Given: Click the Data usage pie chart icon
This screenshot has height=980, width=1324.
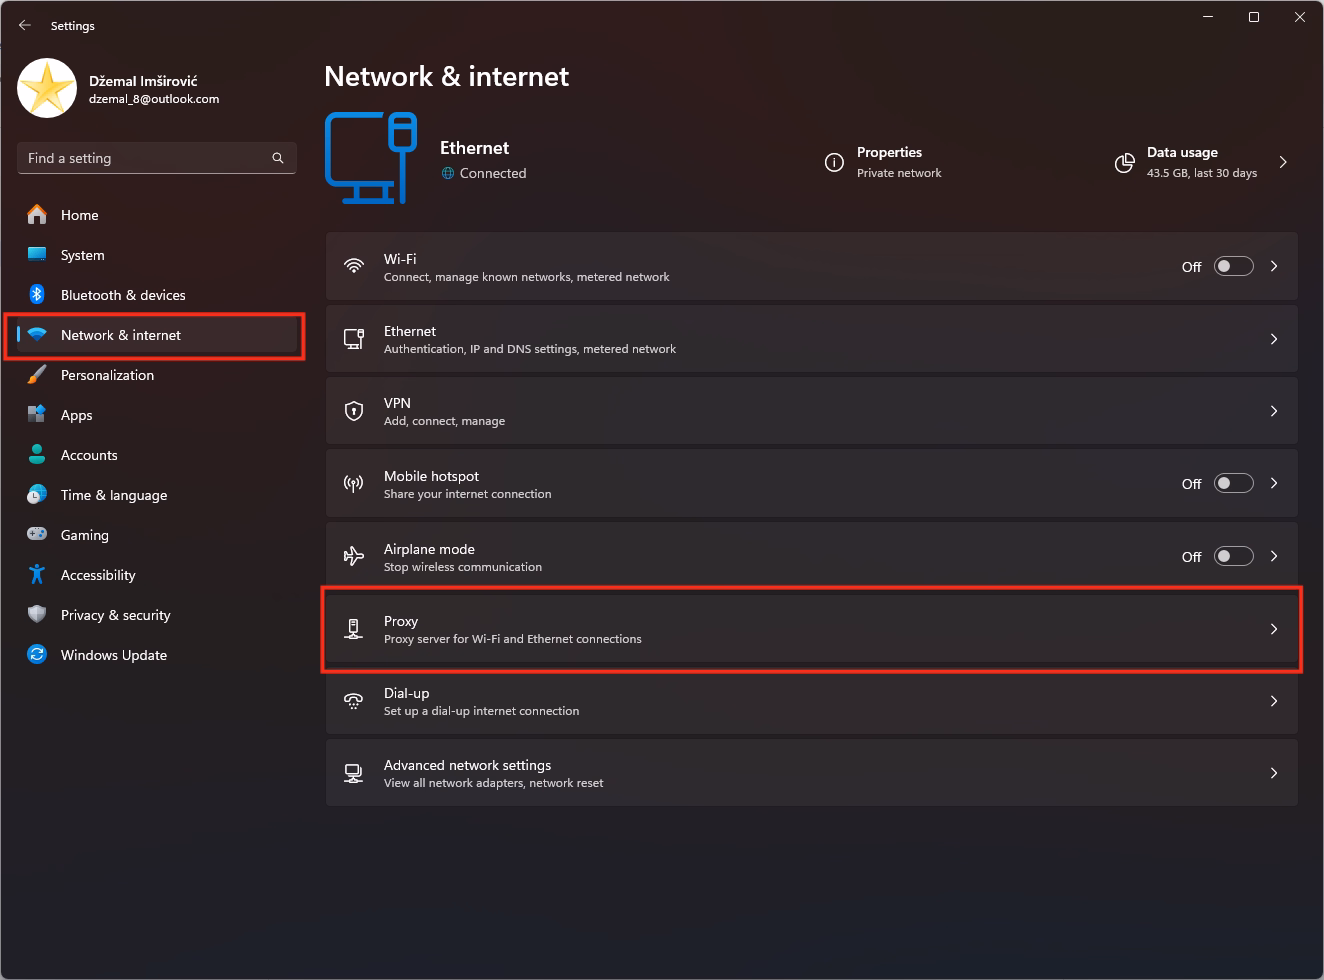Looking at the screenshot, I should coord(1125,162).
